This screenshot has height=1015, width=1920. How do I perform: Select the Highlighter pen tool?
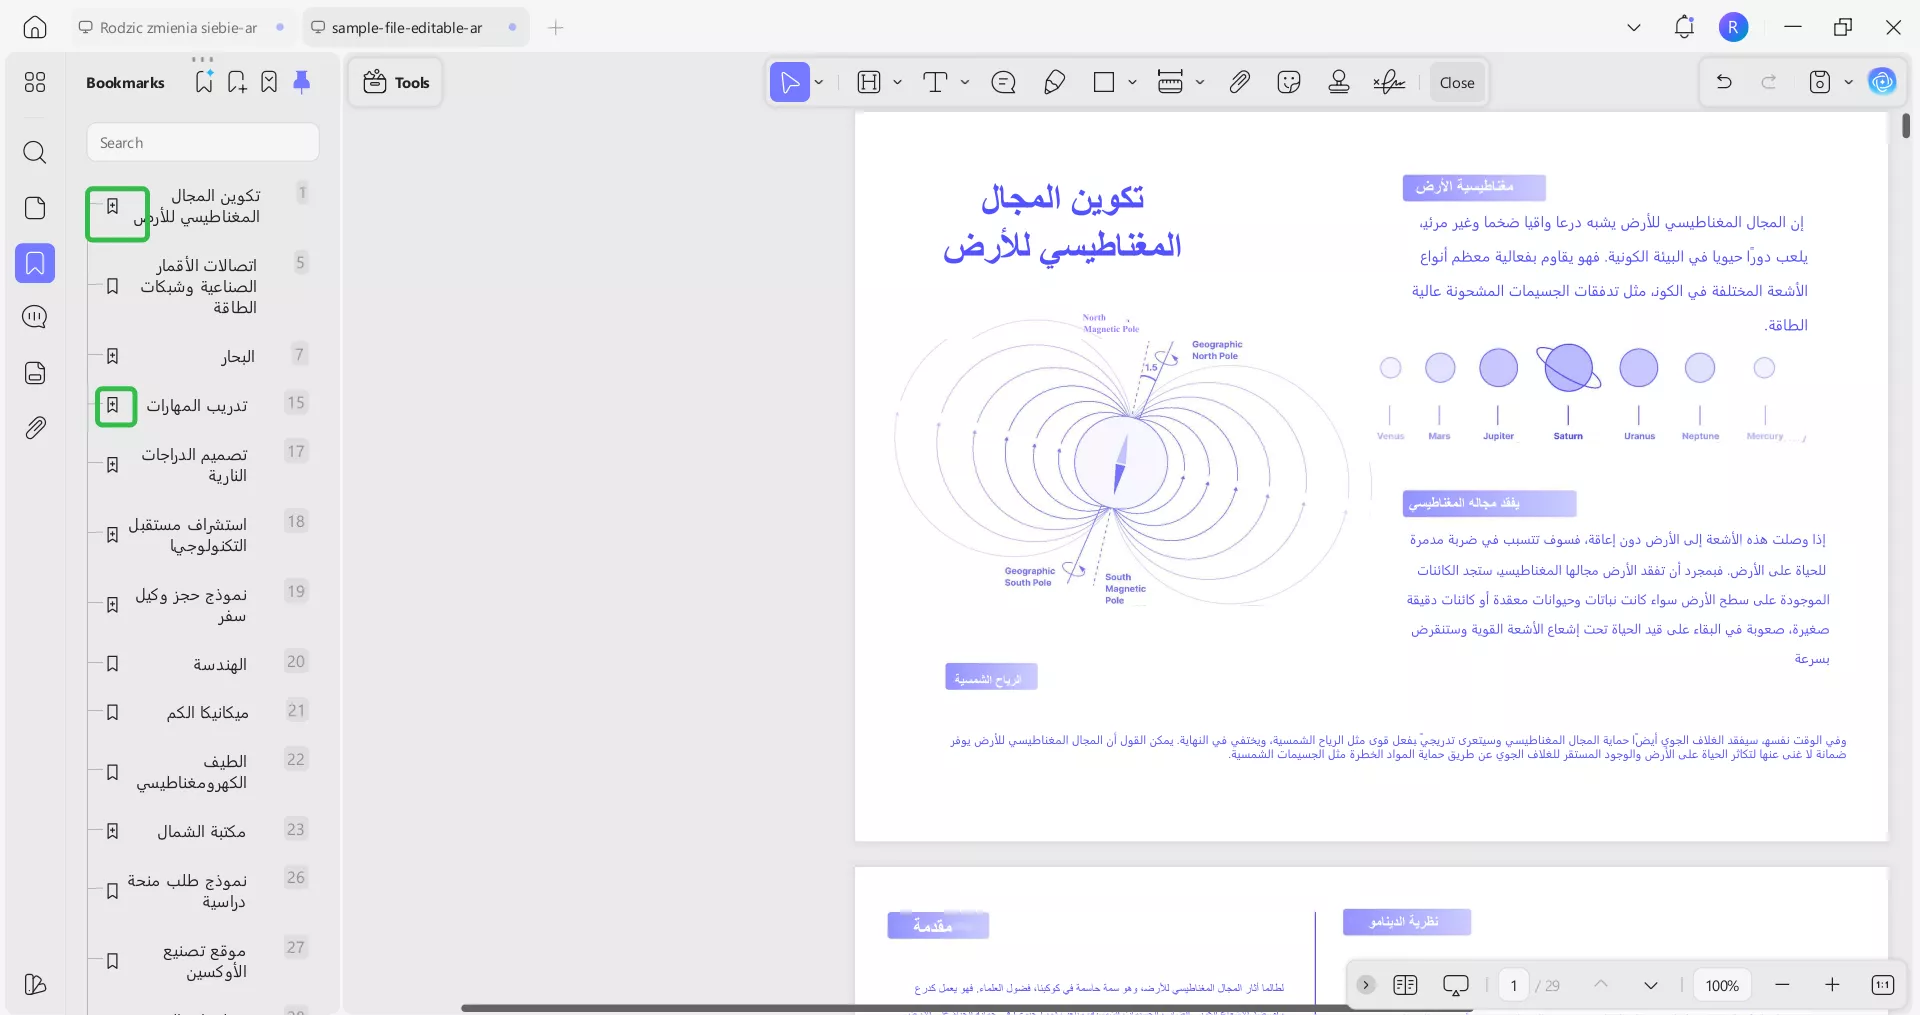click(x=1054, y=82)
